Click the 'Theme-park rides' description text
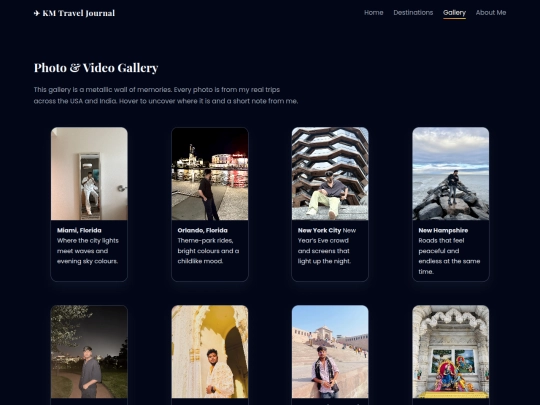The image size is (540, 405). [208, 251]
